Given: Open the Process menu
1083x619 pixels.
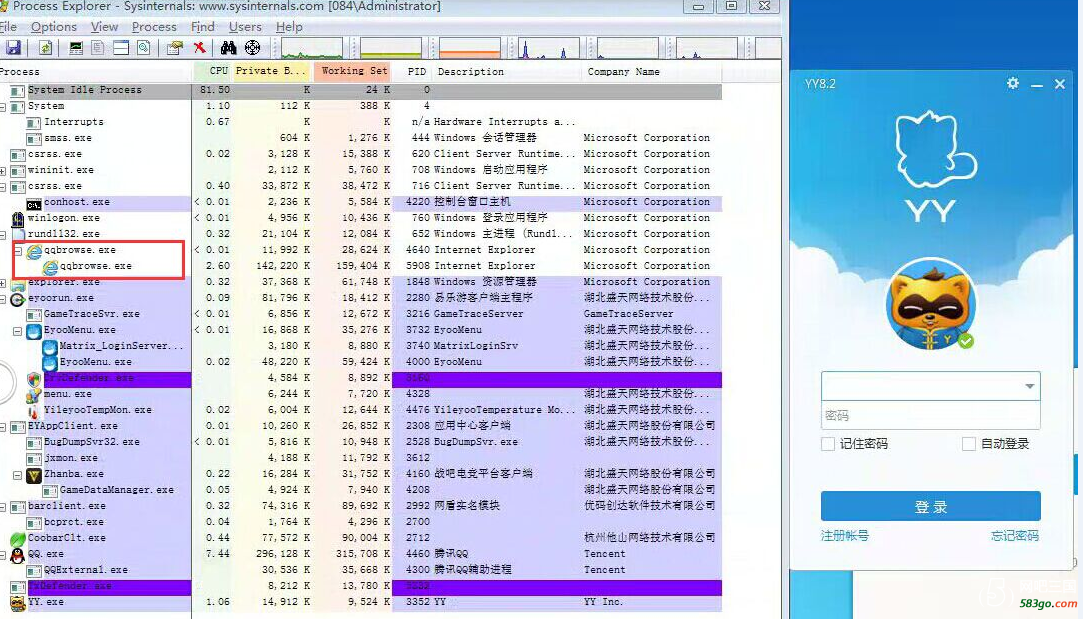Looking at the screenshot, I should 154,27.
